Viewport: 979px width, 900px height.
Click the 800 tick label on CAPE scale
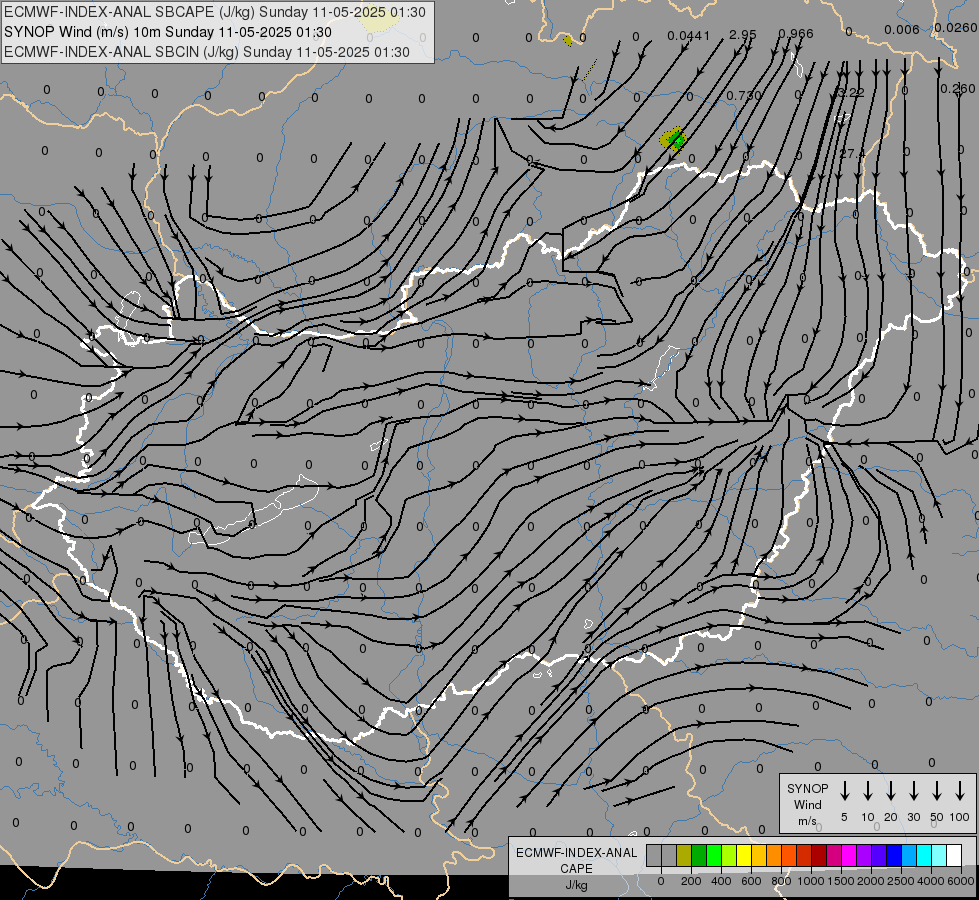pos(781,881)
